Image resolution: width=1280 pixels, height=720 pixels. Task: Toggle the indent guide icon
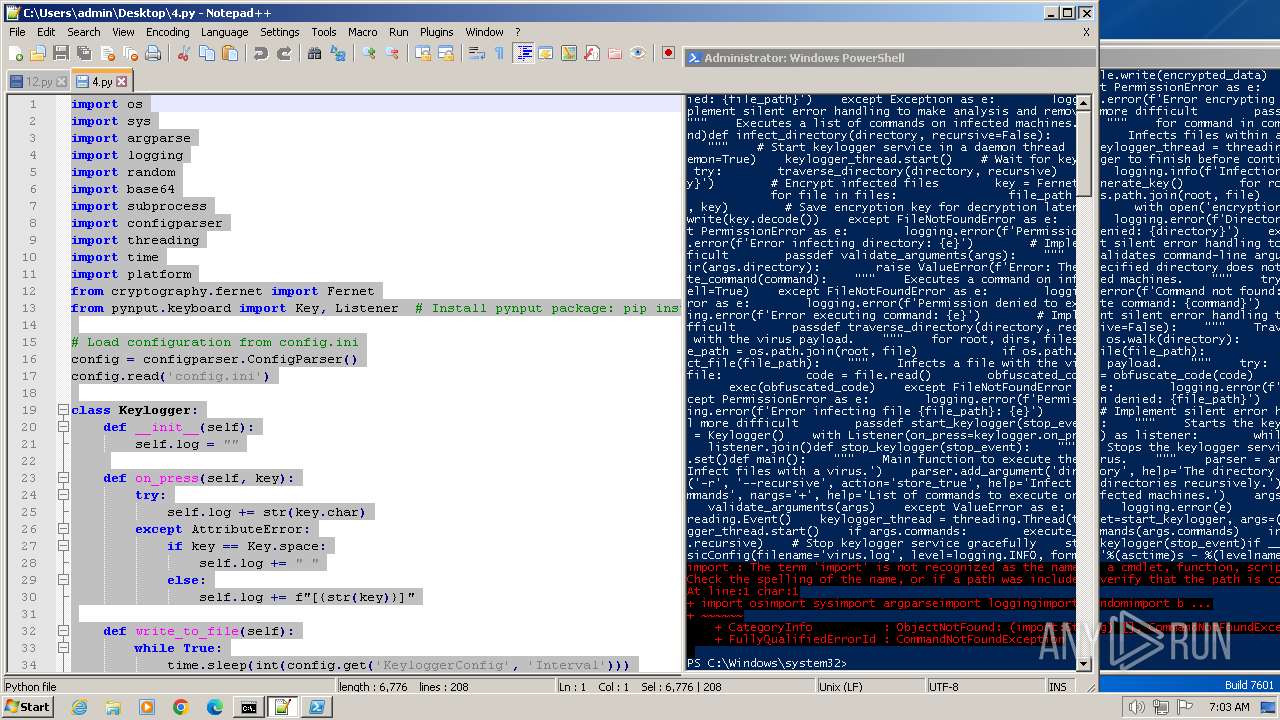[523, 53]
